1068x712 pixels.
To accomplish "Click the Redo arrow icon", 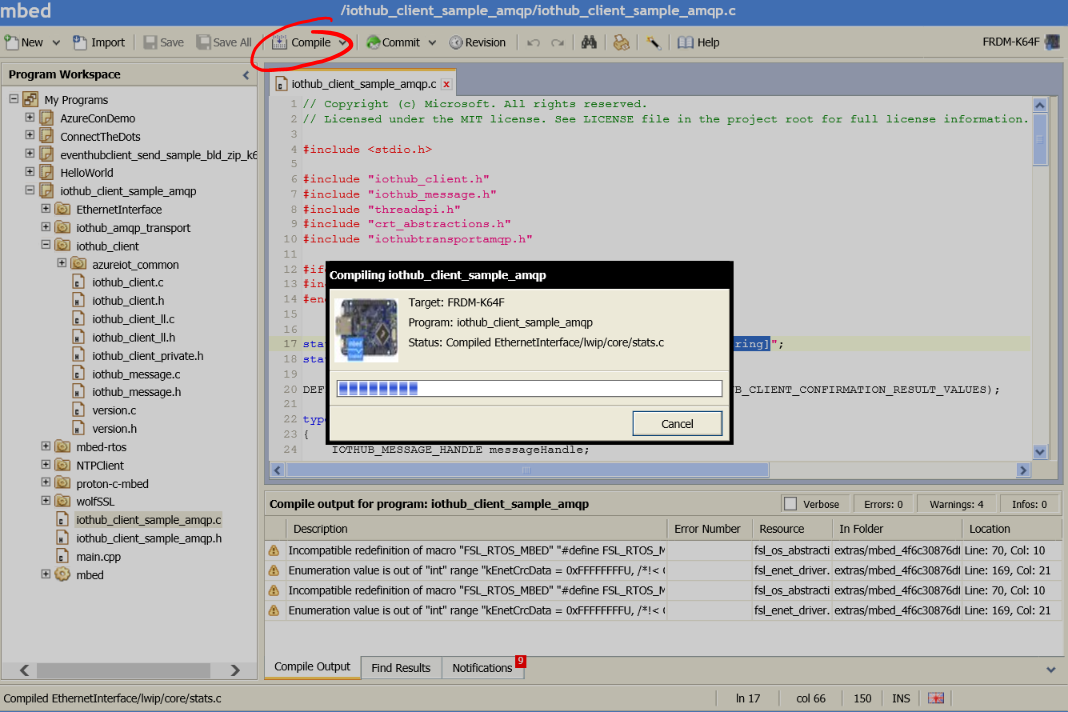I will point(557,43).
